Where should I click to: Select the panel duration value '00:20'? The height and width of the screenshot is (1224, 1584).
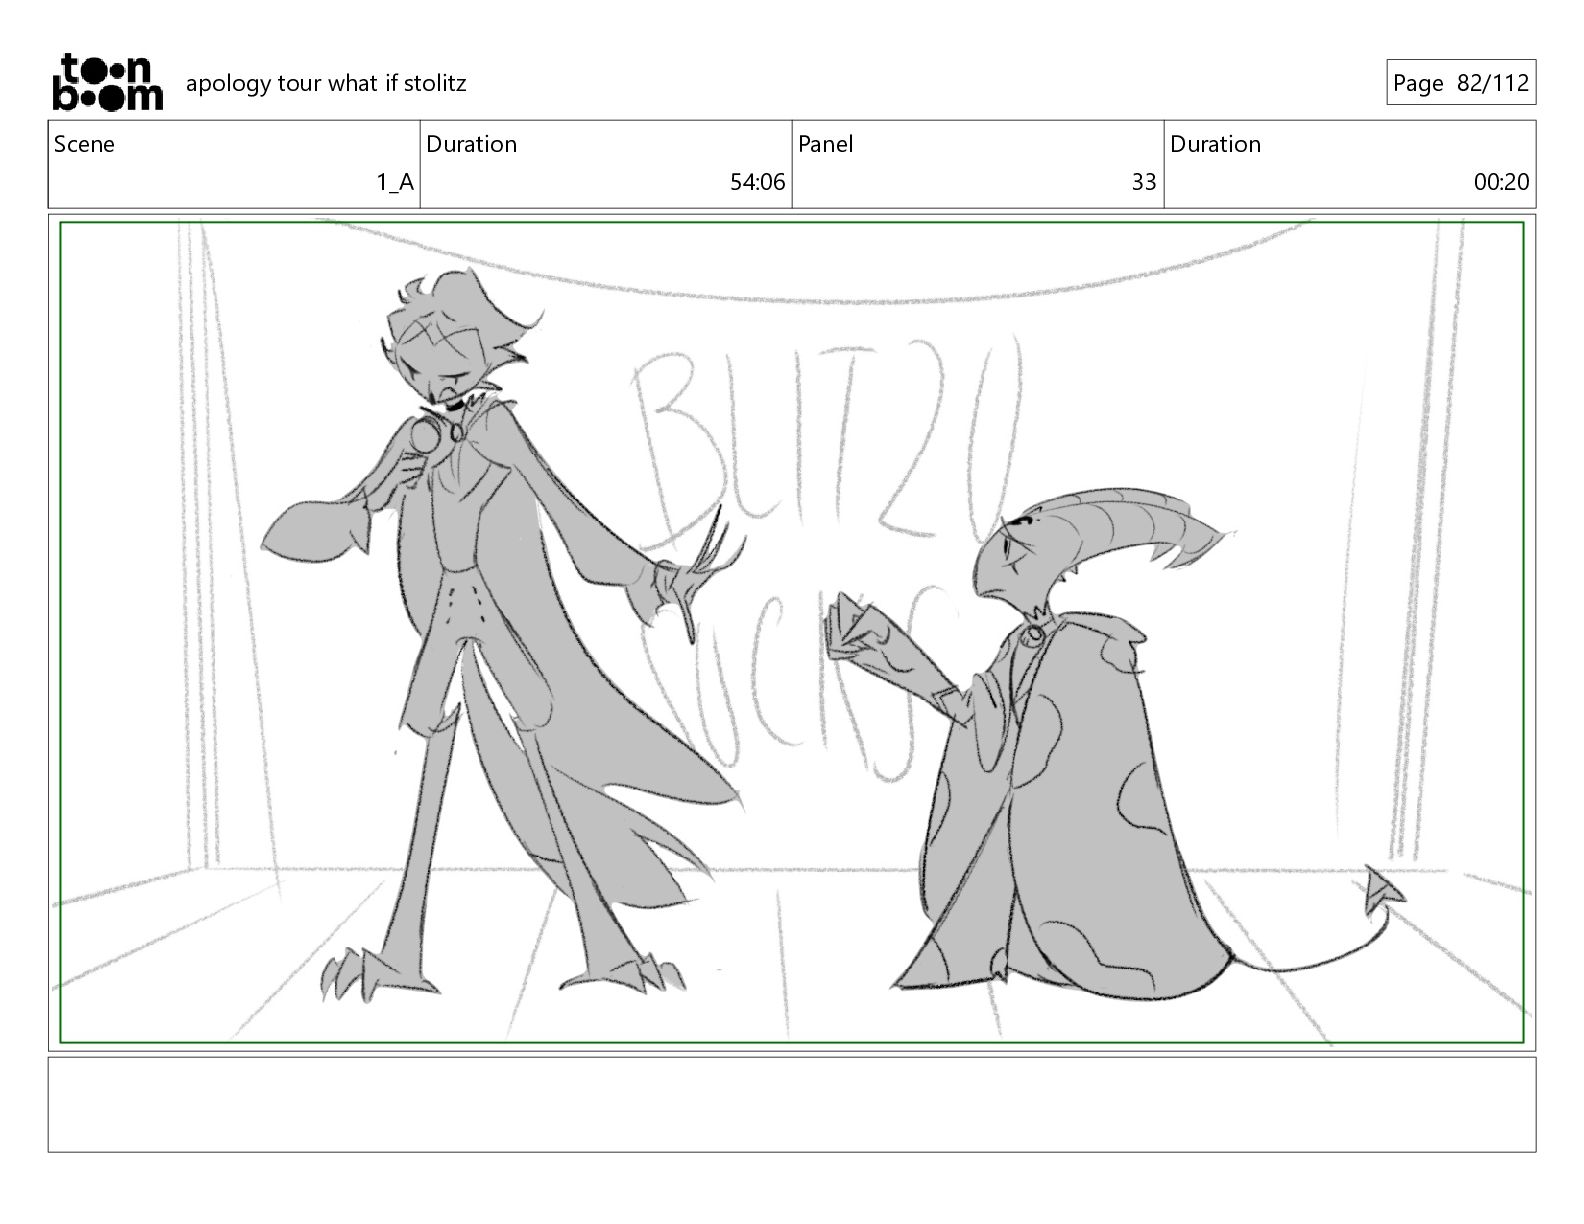tap(1501, 182)
